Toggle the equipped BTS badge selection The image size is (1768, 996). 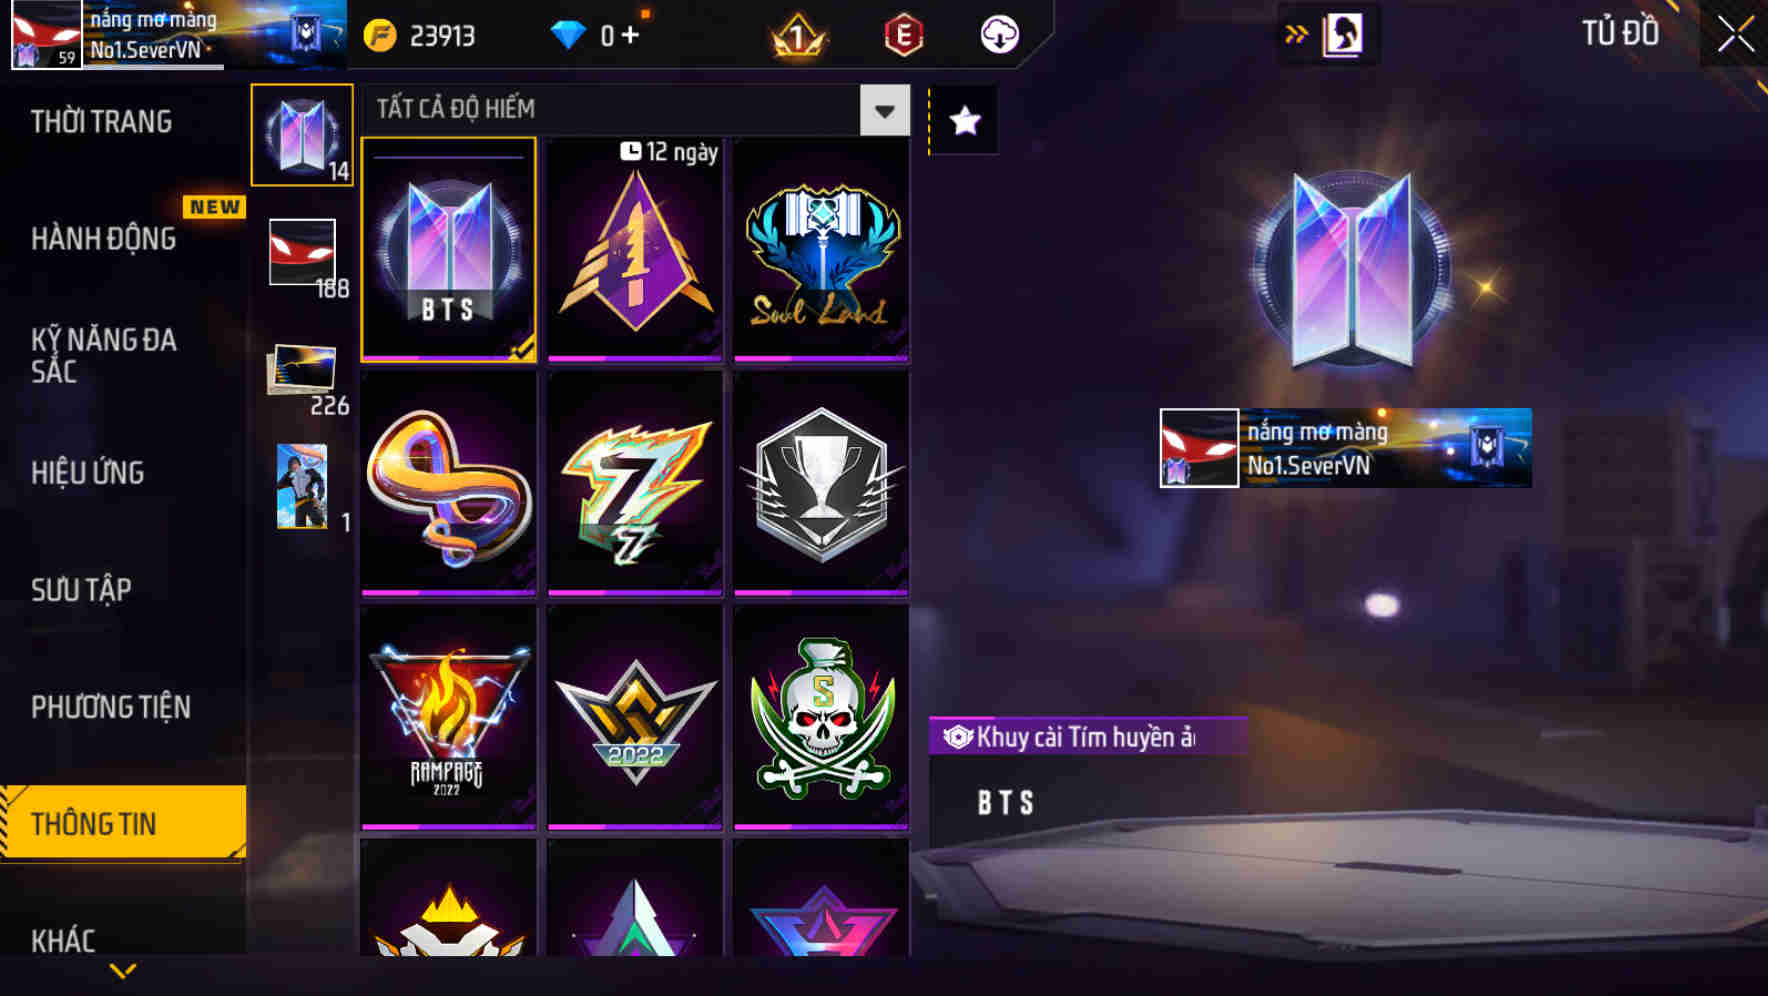(x=448, y=250)
